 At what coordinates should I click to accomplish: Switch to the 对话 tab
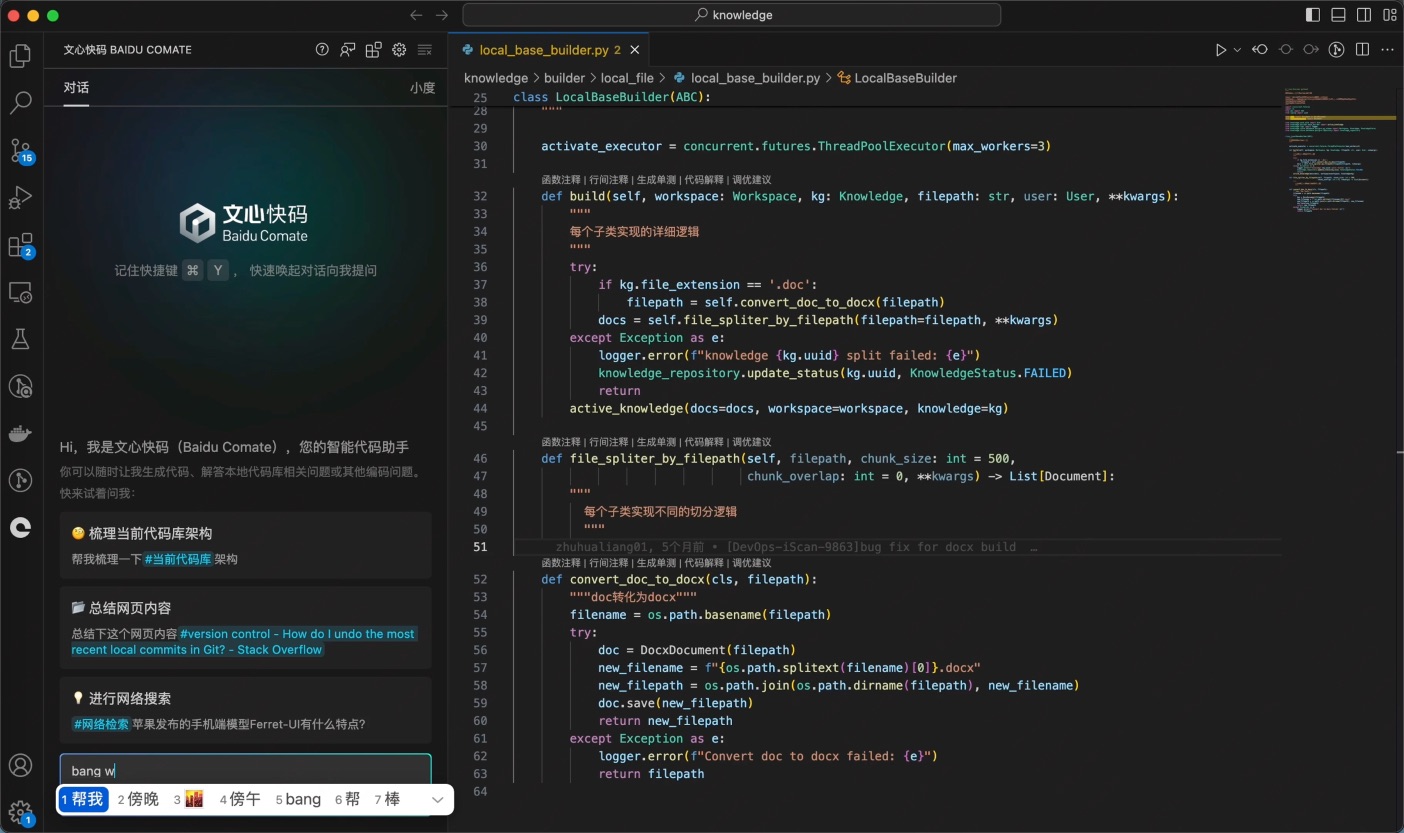click(x=76, y=87)
